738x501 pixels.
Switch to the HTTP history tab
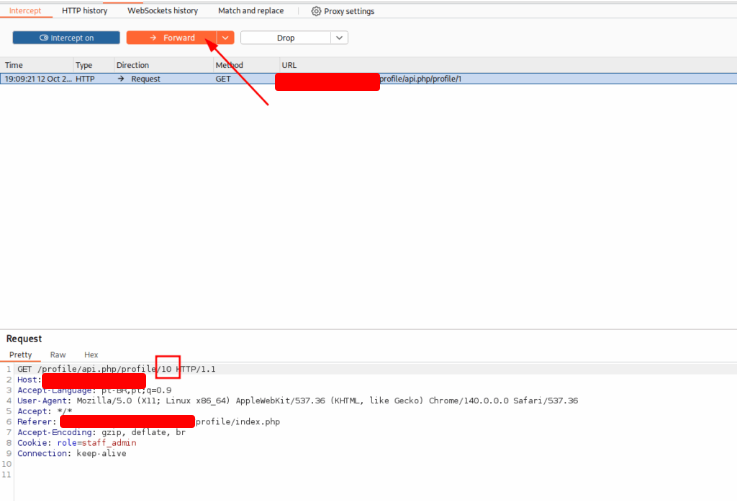(x=84, y=11)
